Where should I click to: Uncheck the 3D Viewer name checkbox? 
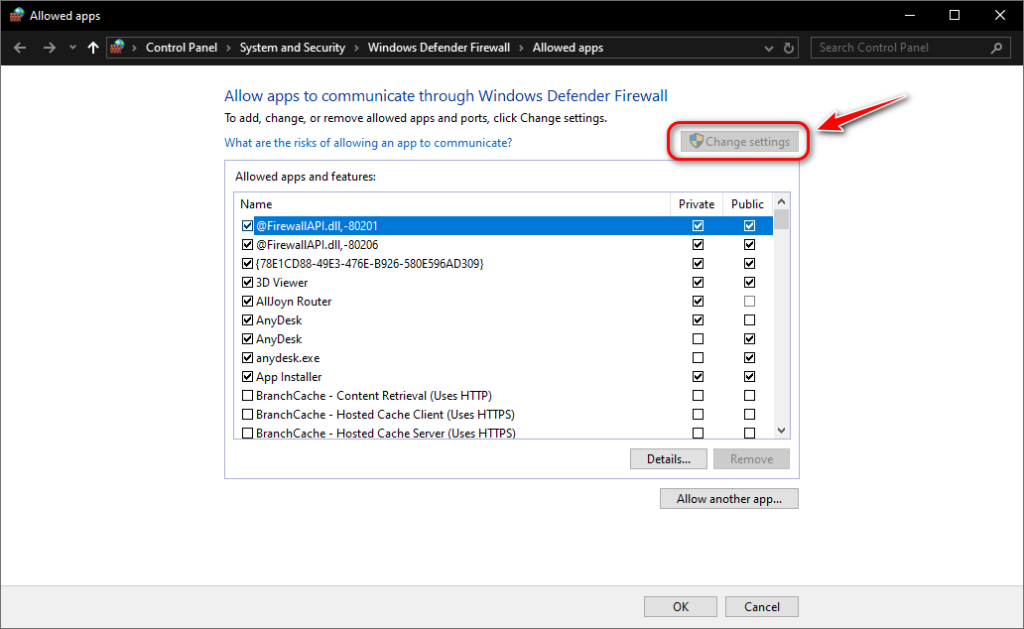coord(248,283)
